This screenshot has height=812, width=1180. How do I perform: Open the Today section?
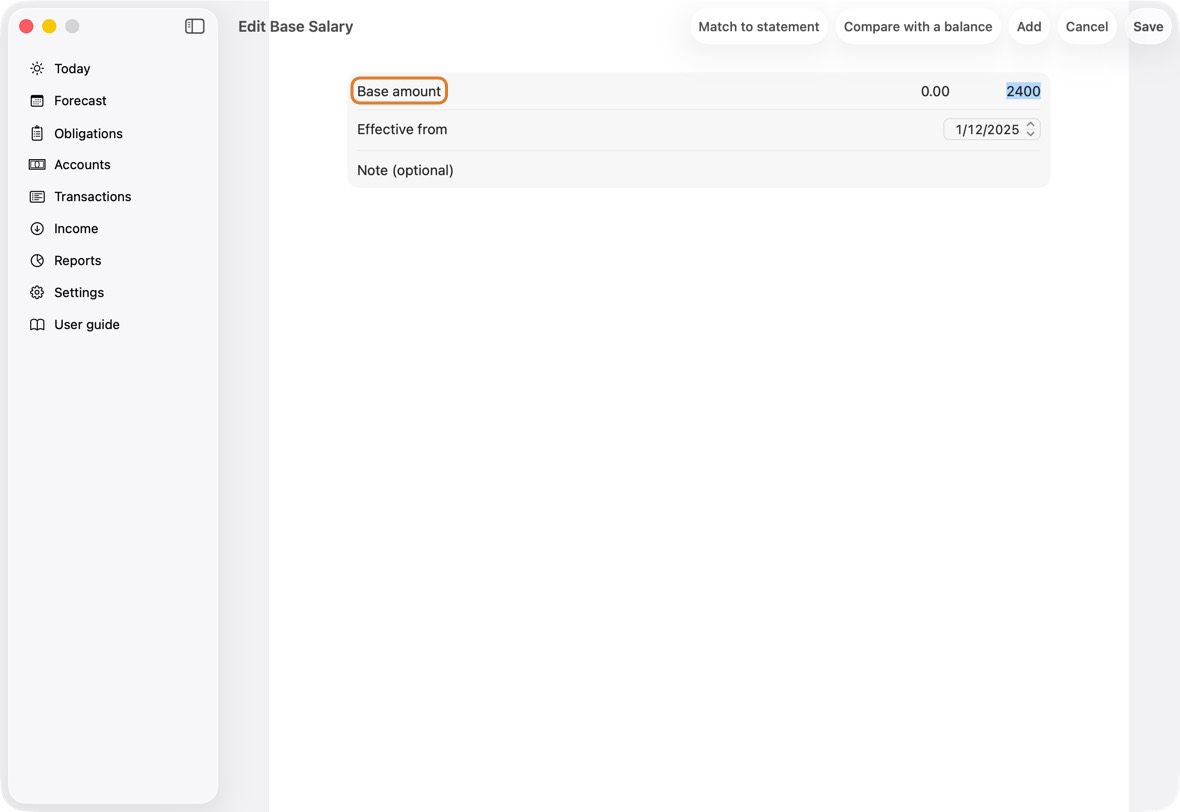coord(72,68)
